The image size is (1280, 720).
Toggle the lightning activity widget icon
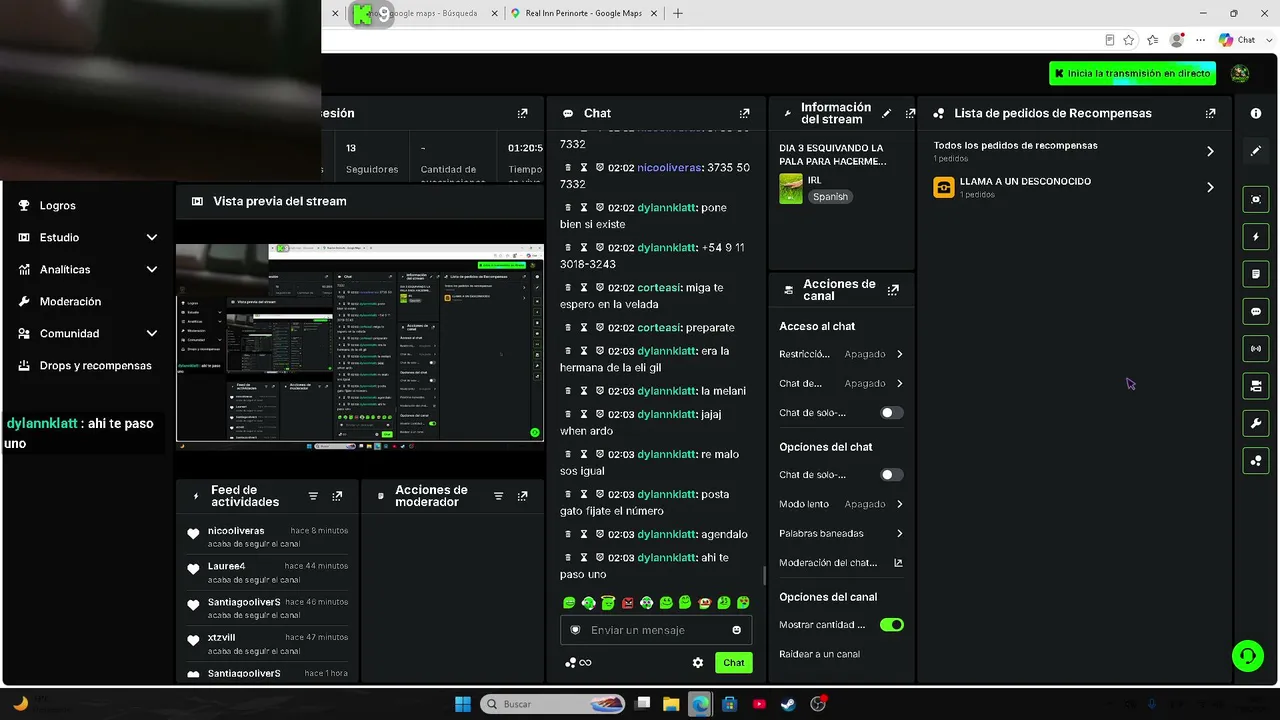(x=1256, y=237)
